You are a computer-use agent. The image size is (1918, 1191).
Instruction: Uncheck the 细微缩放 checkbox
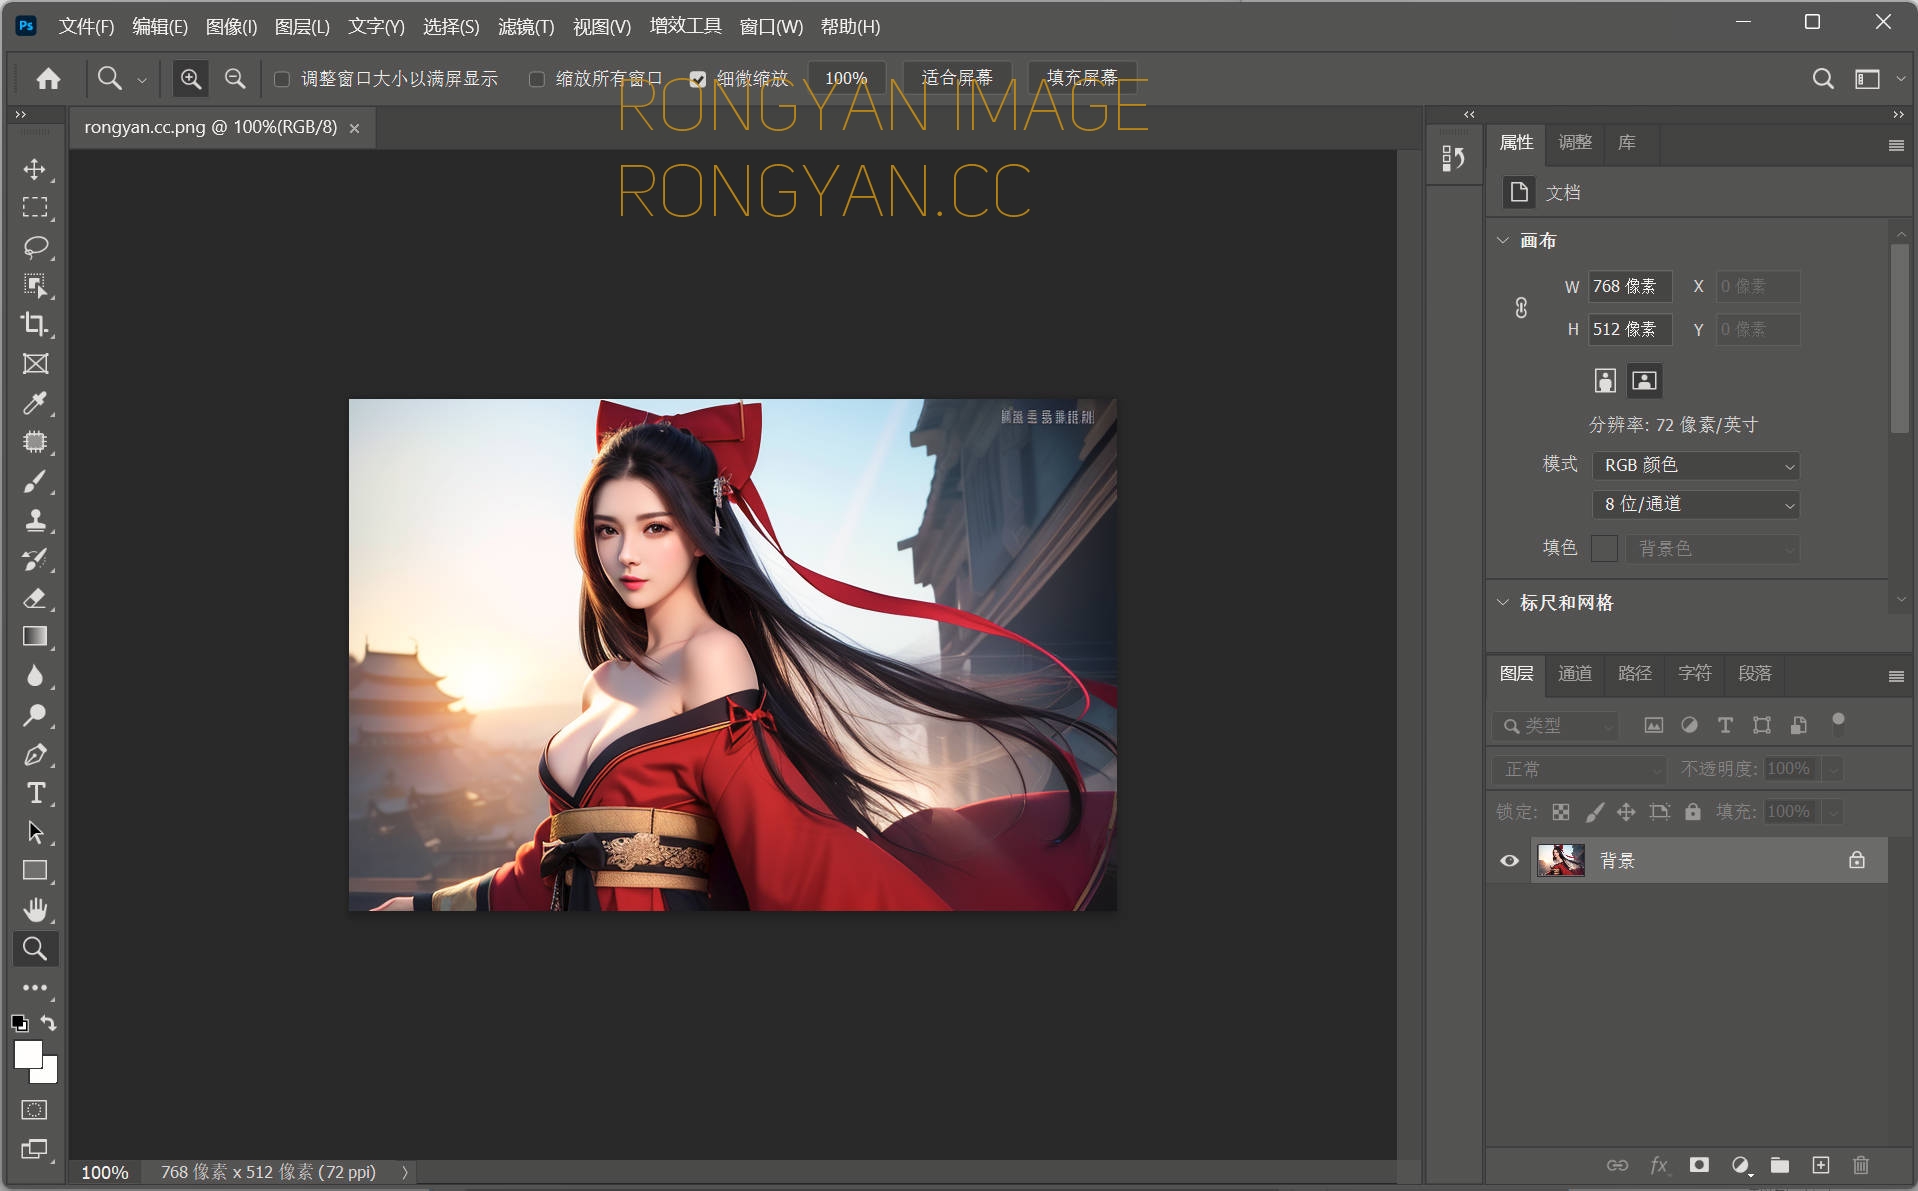point(698,79)
